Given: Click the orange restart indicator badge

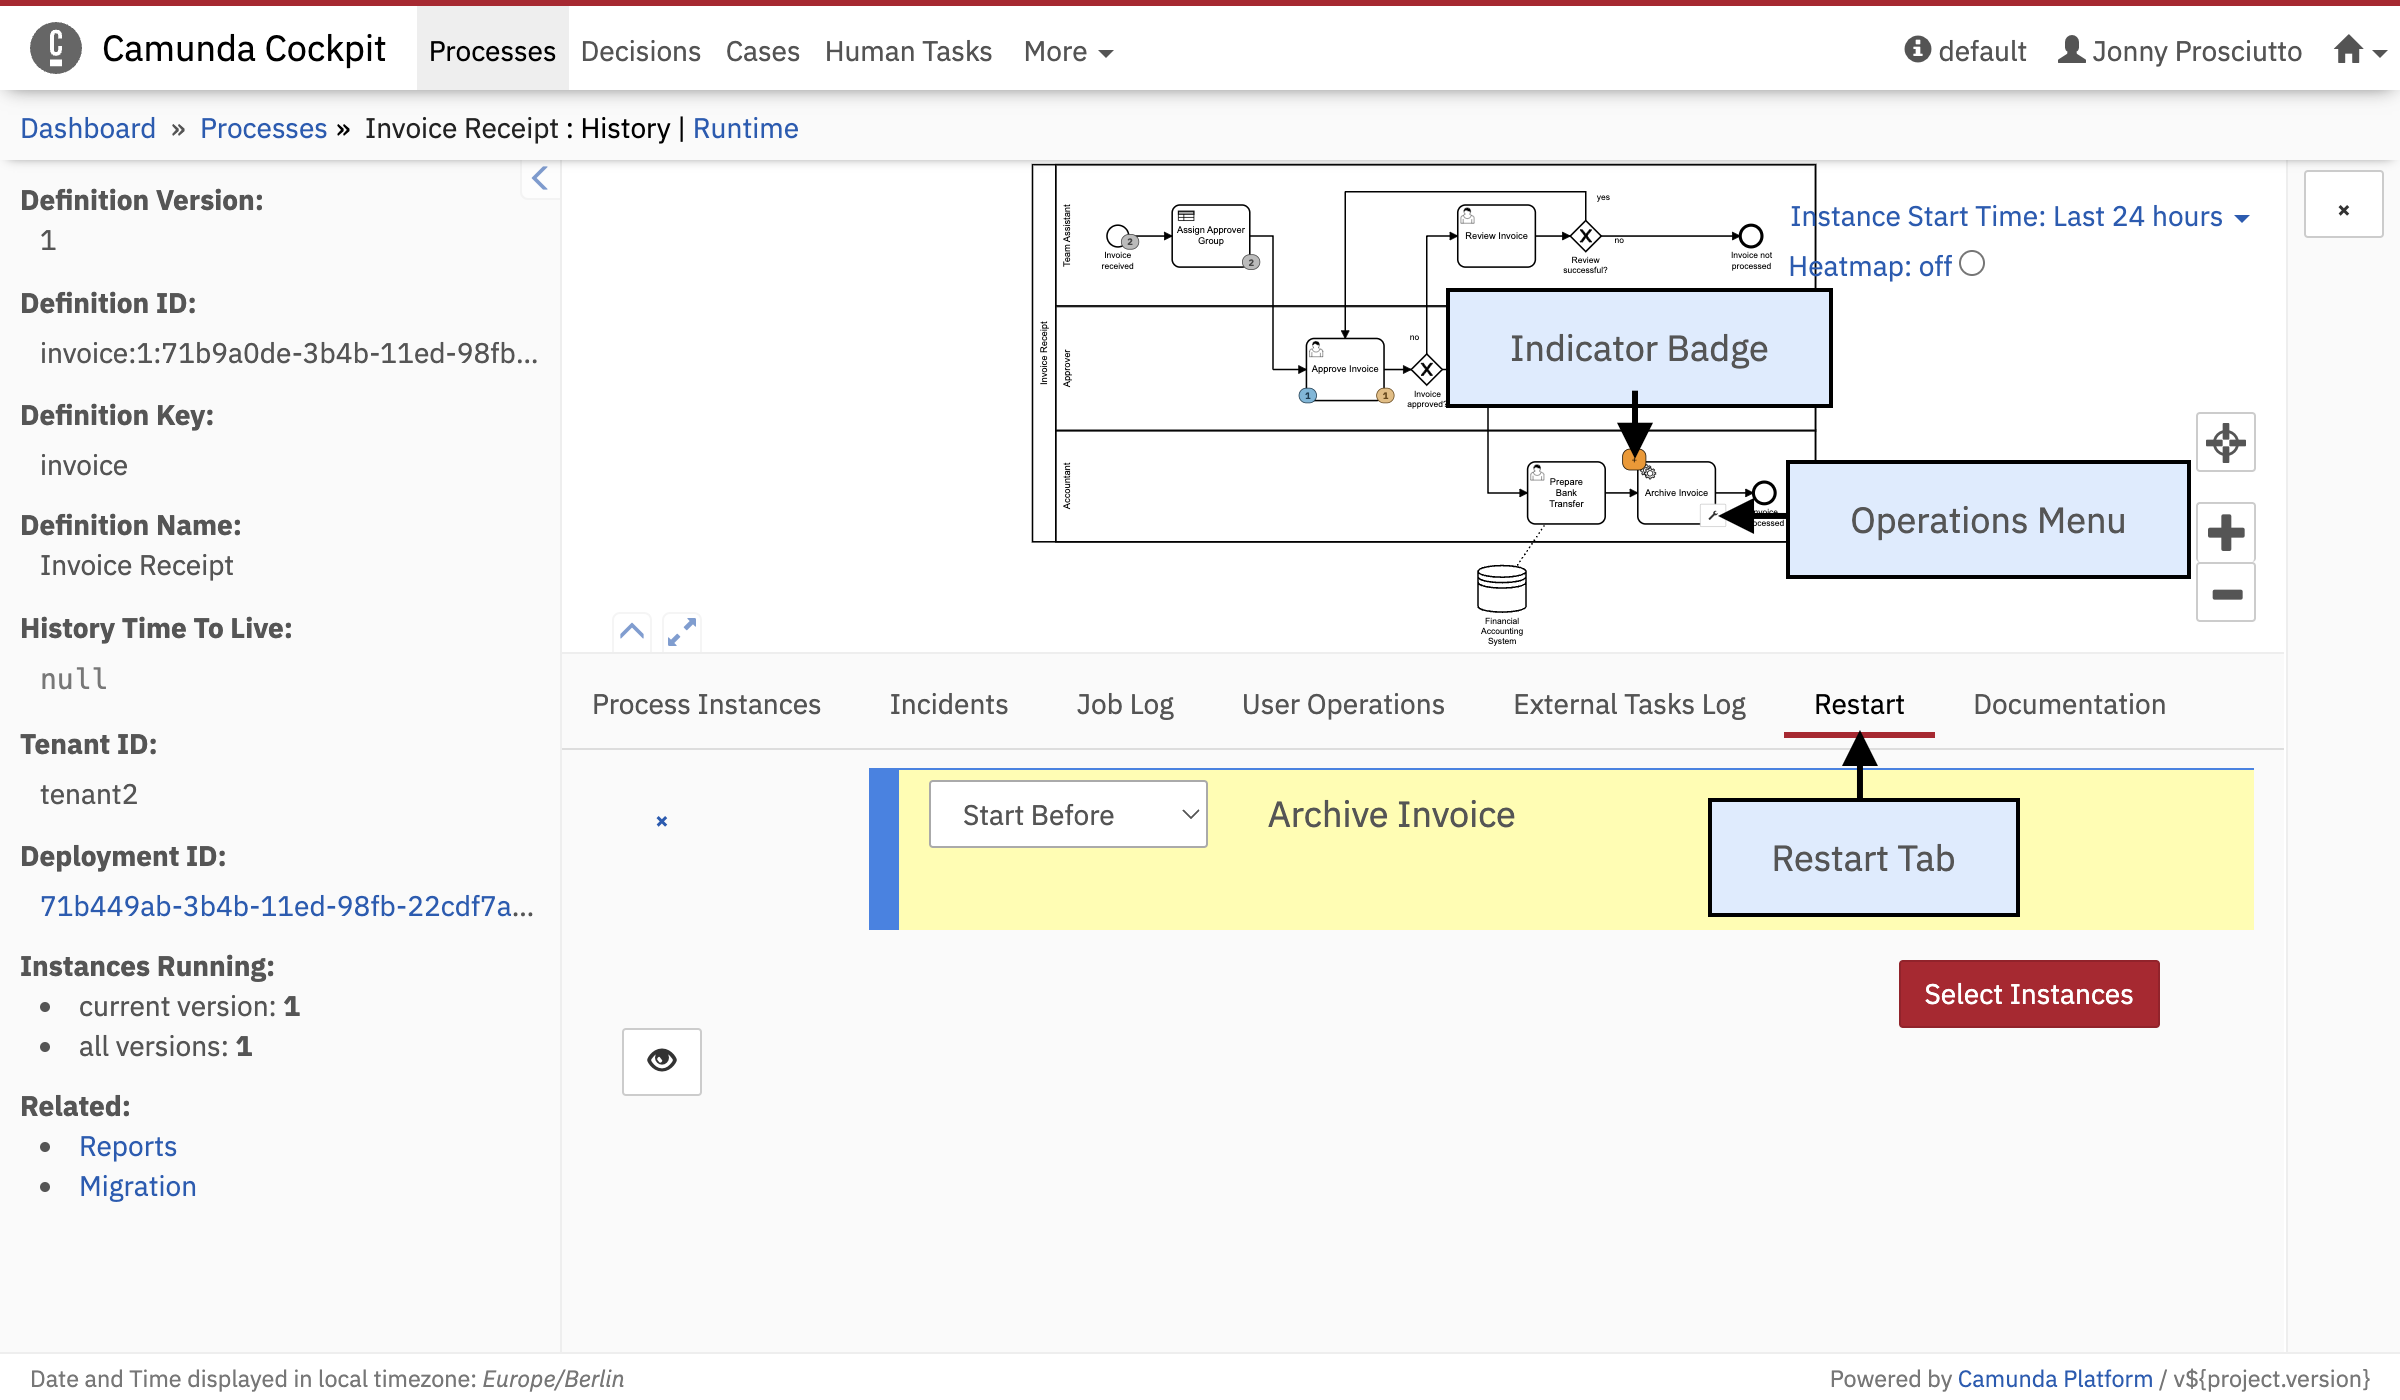Looking at the screenshot, I should tap(1634, 461).
